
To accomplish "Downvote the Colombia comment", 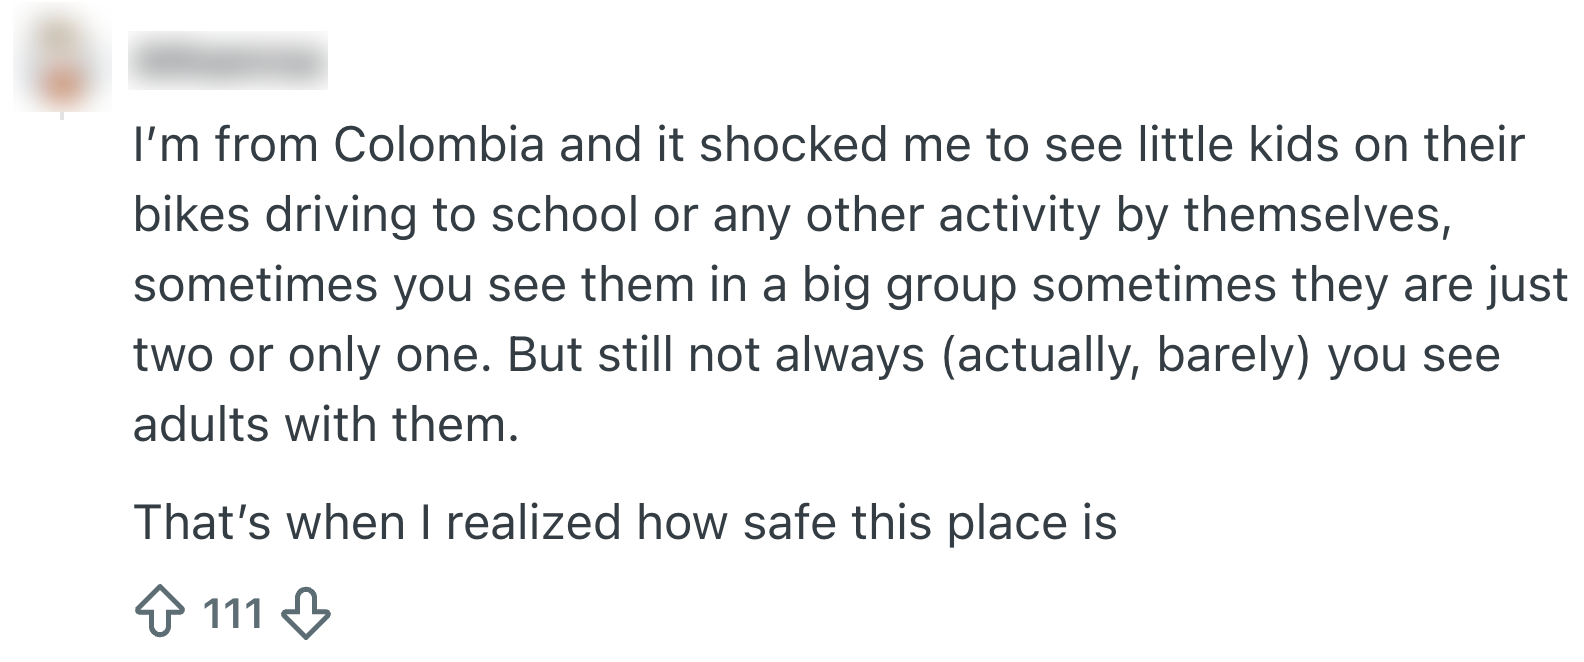I will (307, 613).
